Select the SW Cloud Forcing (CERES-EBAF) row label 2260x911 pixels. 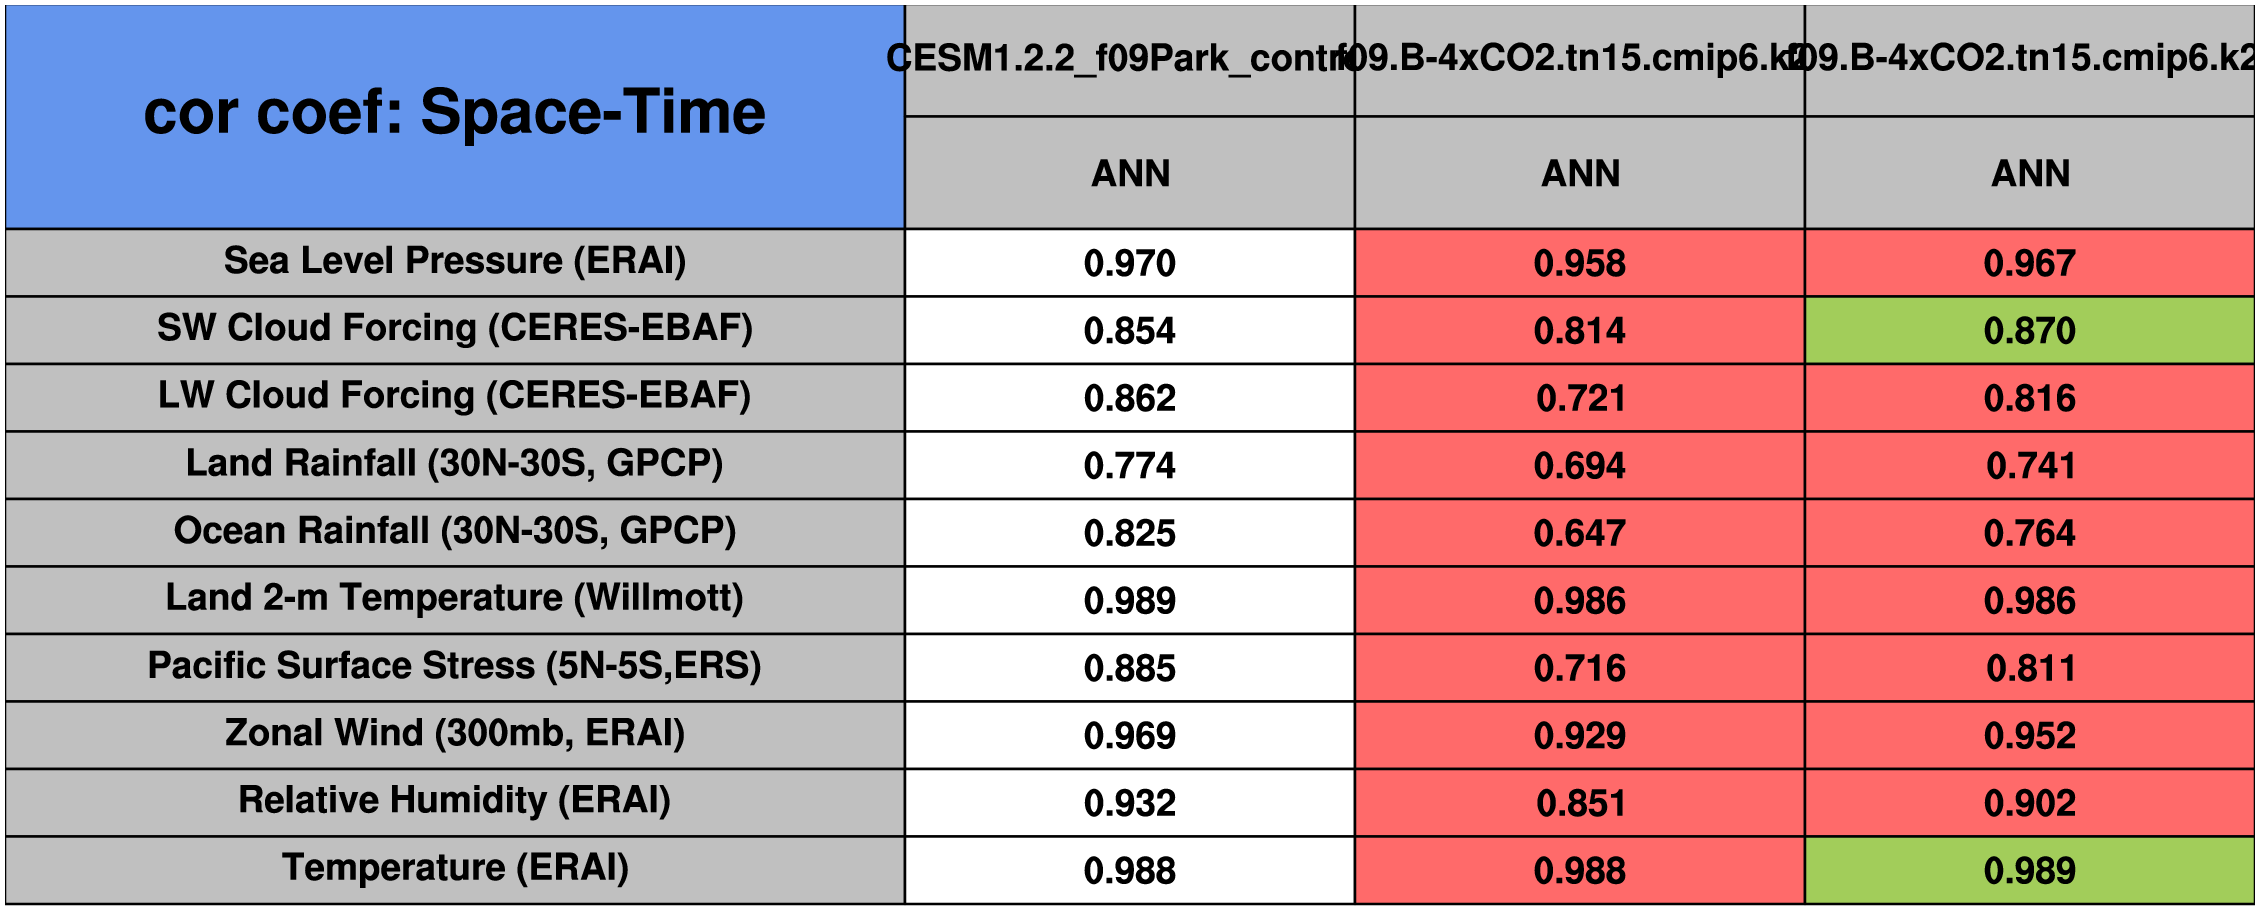click(x=455, y=328)
